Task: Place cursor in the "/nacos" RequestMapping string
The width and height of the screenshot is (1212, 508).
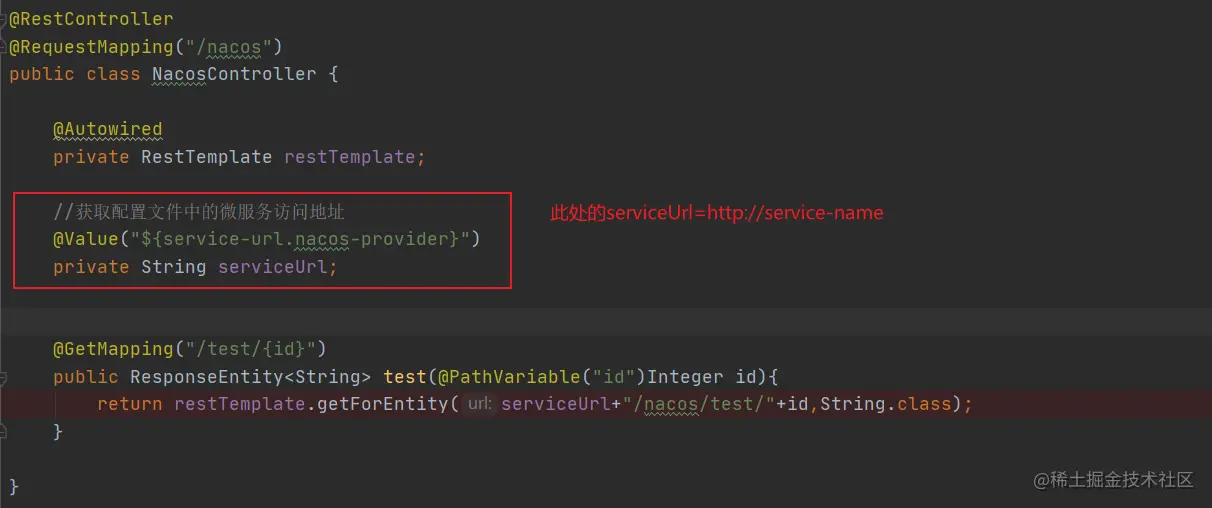Action: pyautogui.click(x=229, y=46)
